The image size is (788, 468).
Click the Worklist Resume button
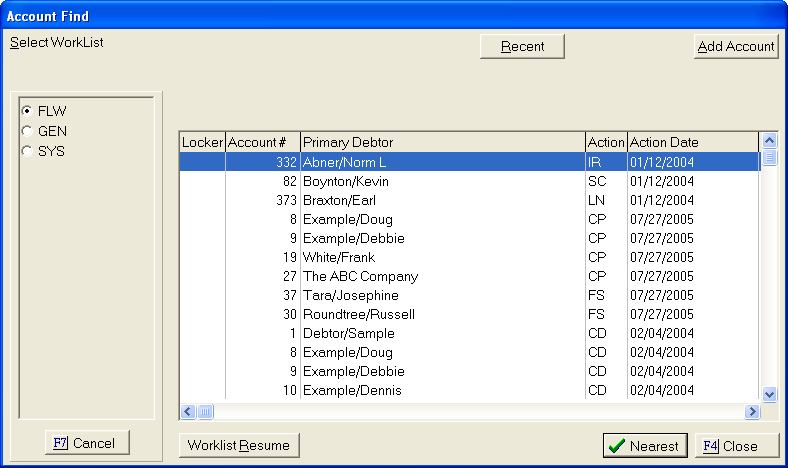tap(239, 446)
